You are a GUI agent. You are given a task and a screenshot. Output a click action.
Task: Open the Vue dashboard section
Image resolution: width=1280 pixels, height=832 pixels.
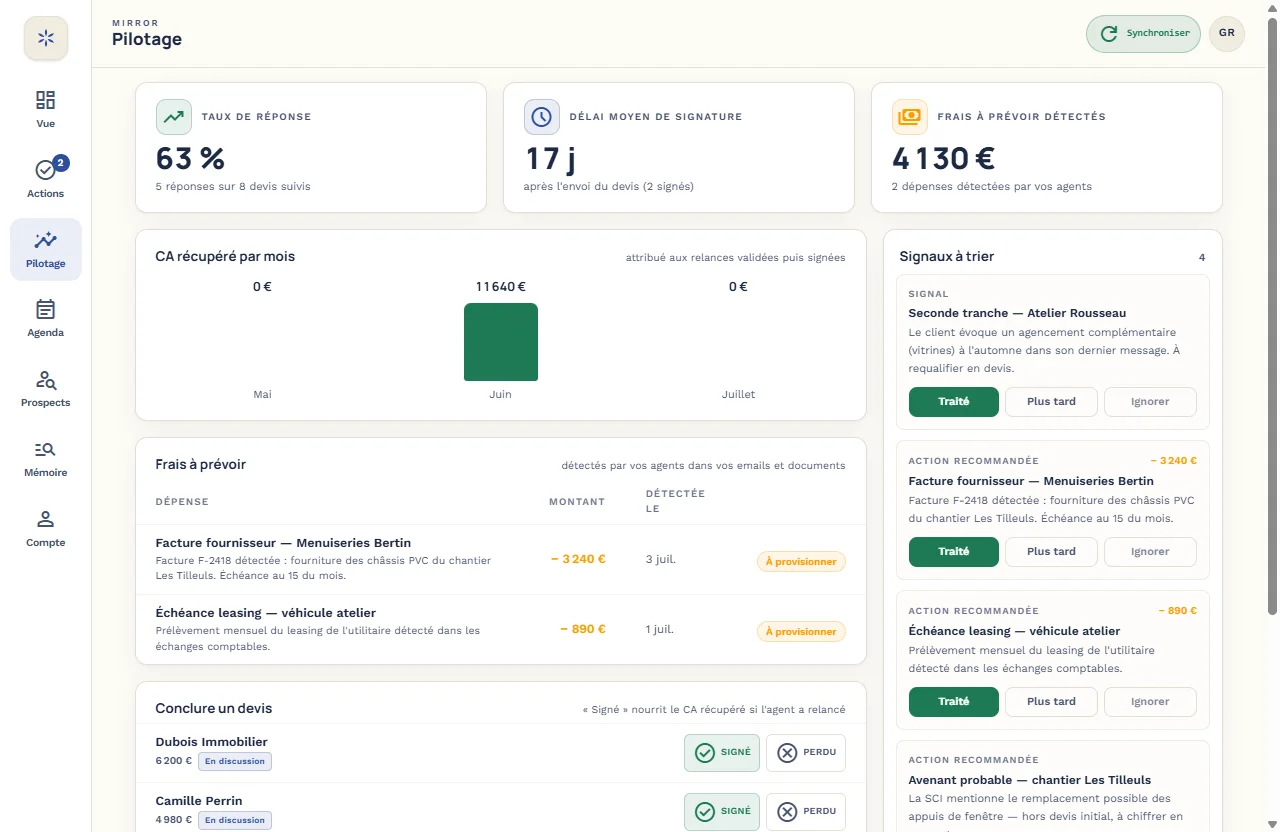pyautogui.click(x=46, y=110)
